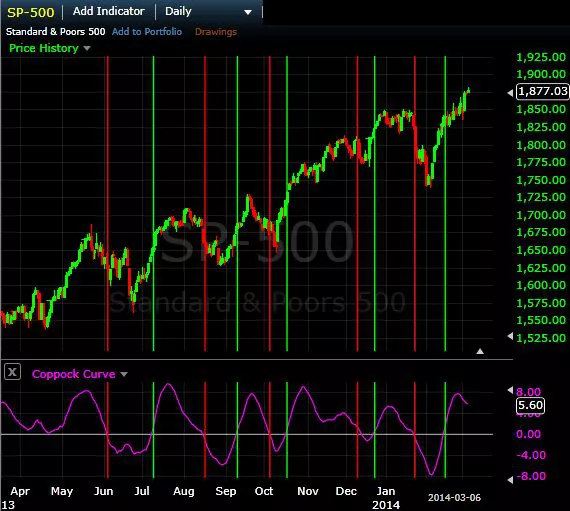
Task: Open the Add Indicator menu
Action: pos(108,11)
